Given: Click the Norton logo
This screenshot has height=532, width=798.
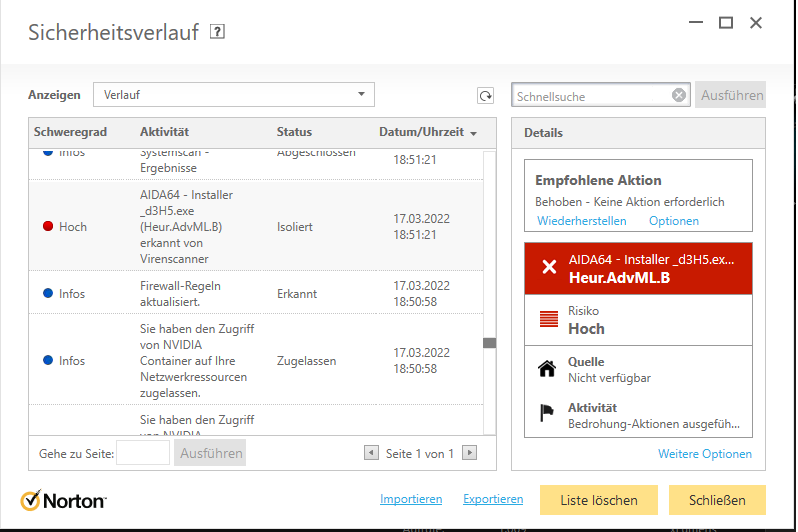Looking at the screenshot, I should tap(64, 500).
